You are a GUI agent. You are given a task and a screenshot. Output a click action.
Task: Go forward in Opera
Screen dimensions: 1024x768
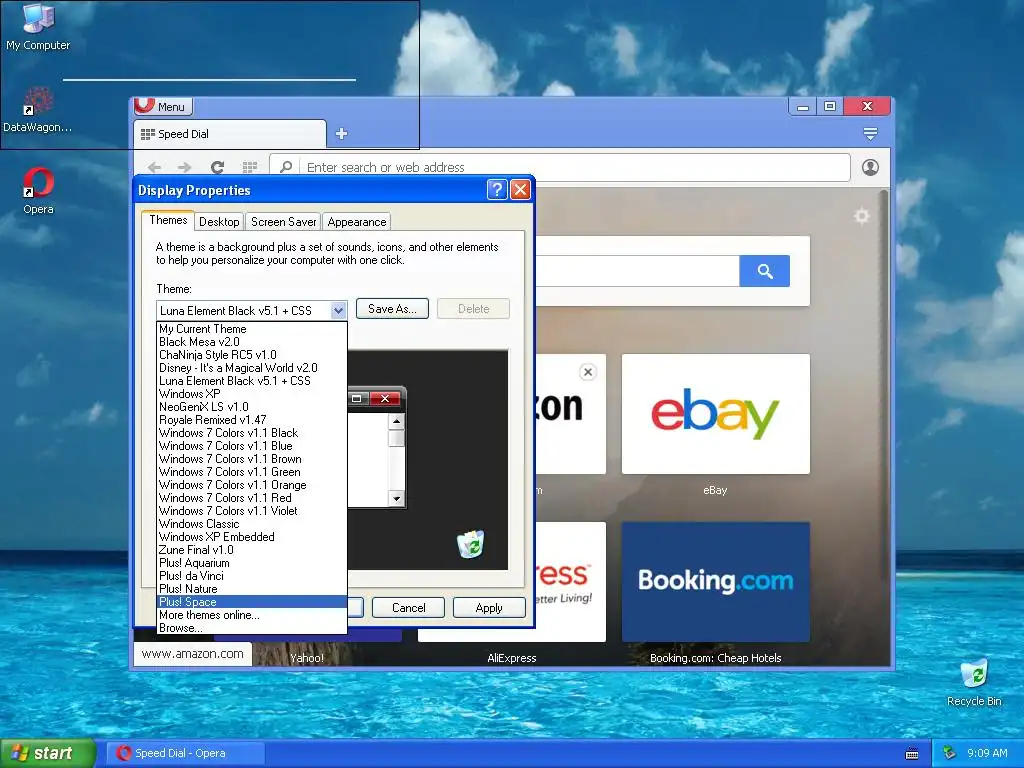[x=185, y=167]
